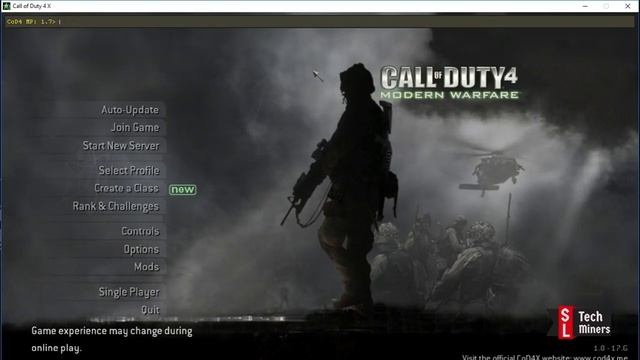Click the version number text 1.8 - 17.6
Image resolution: width=640 pixels, height=360 pixels.
[611, 348]
